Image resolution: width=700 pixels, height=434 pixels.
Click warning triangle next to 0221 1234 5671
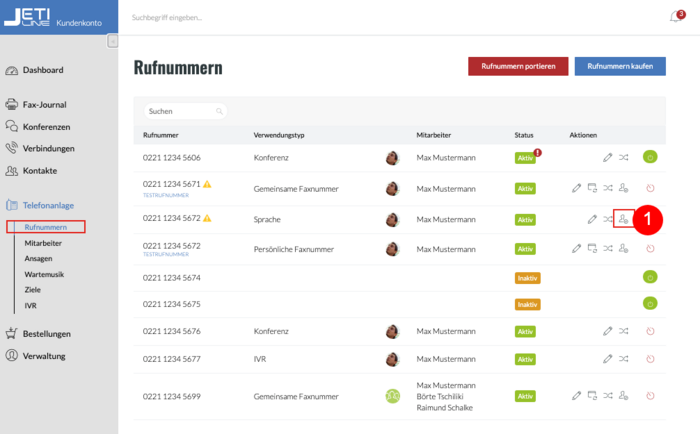[x=207, y=185]
